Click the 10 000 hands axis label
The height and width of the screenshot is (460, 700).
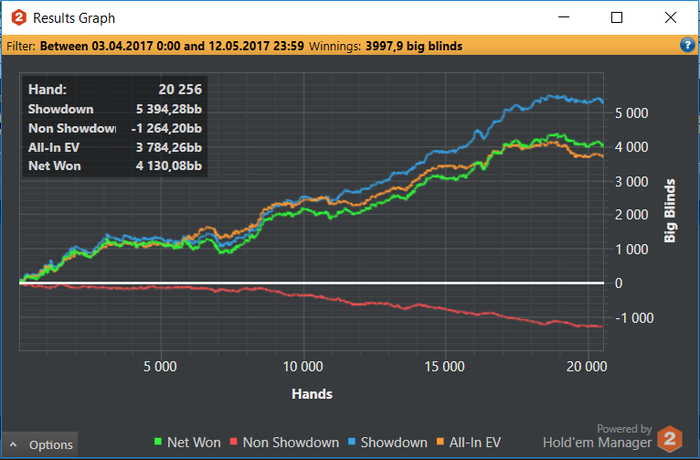303,367
